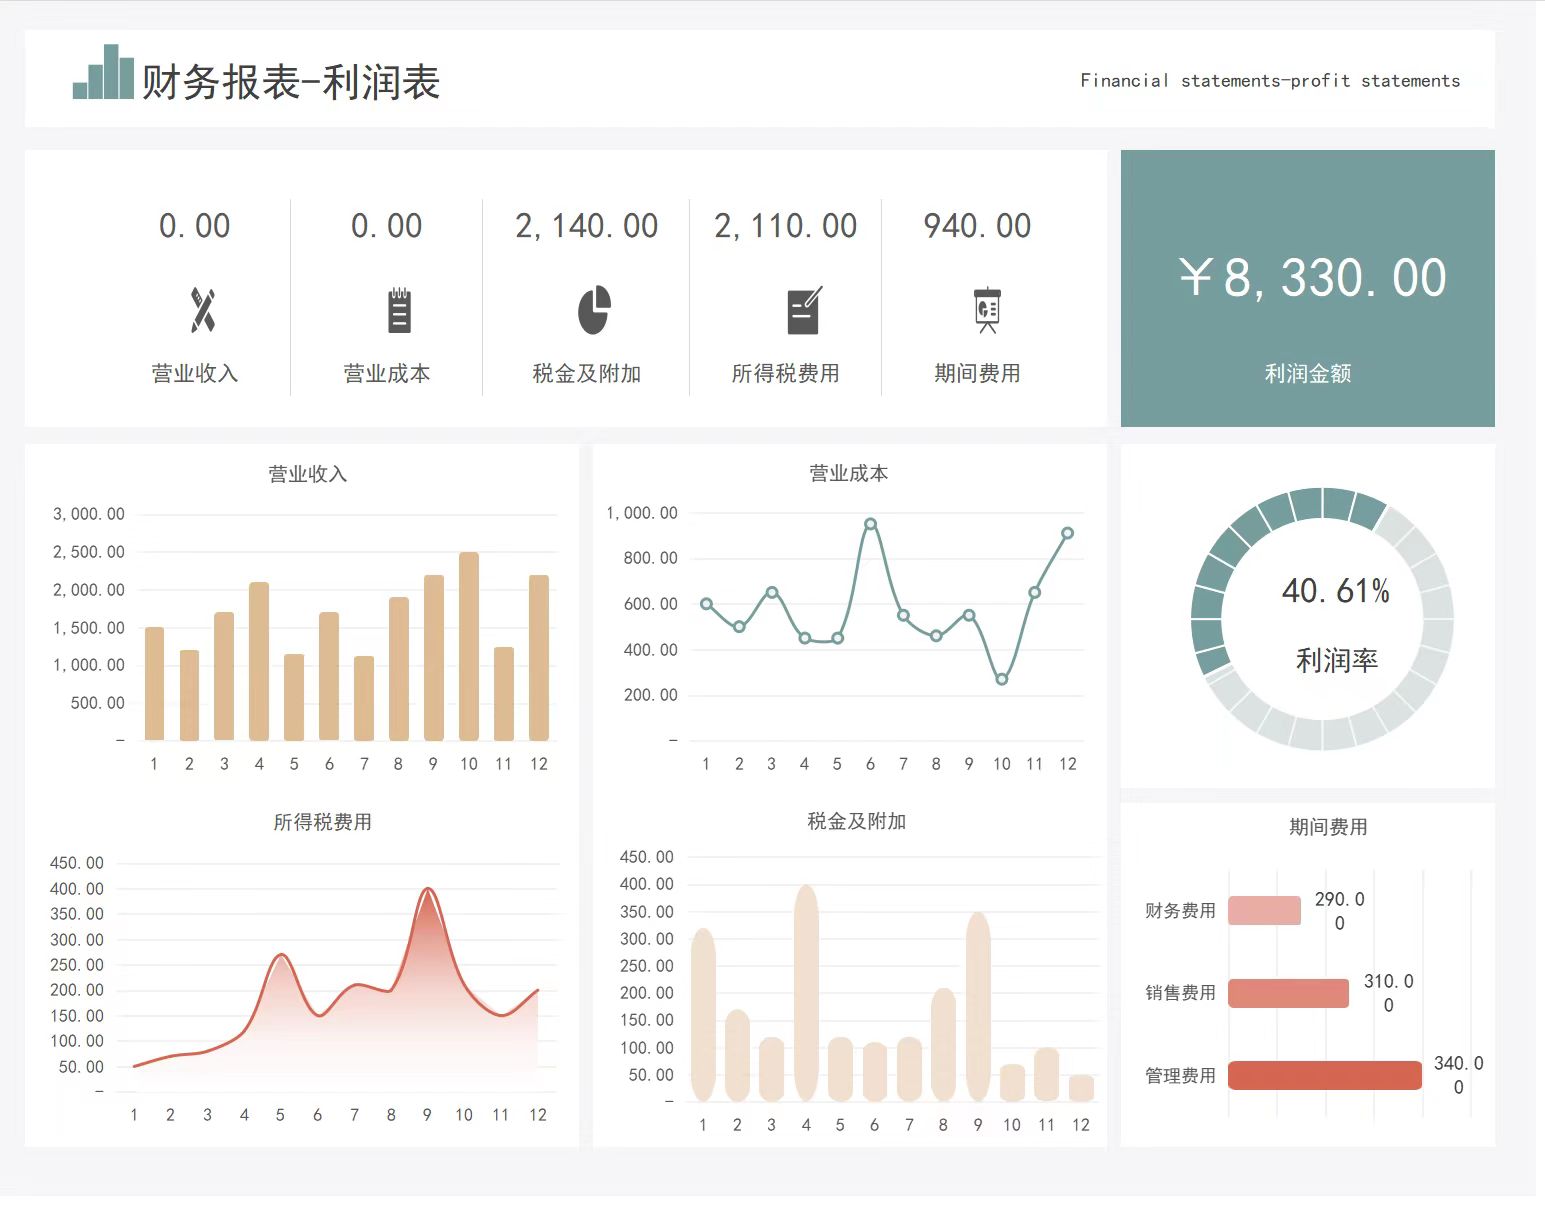Click the 财务费用 horizontal bar
The width and height of the screenshot is (1545, 1207).
[x=1264, y=910]
